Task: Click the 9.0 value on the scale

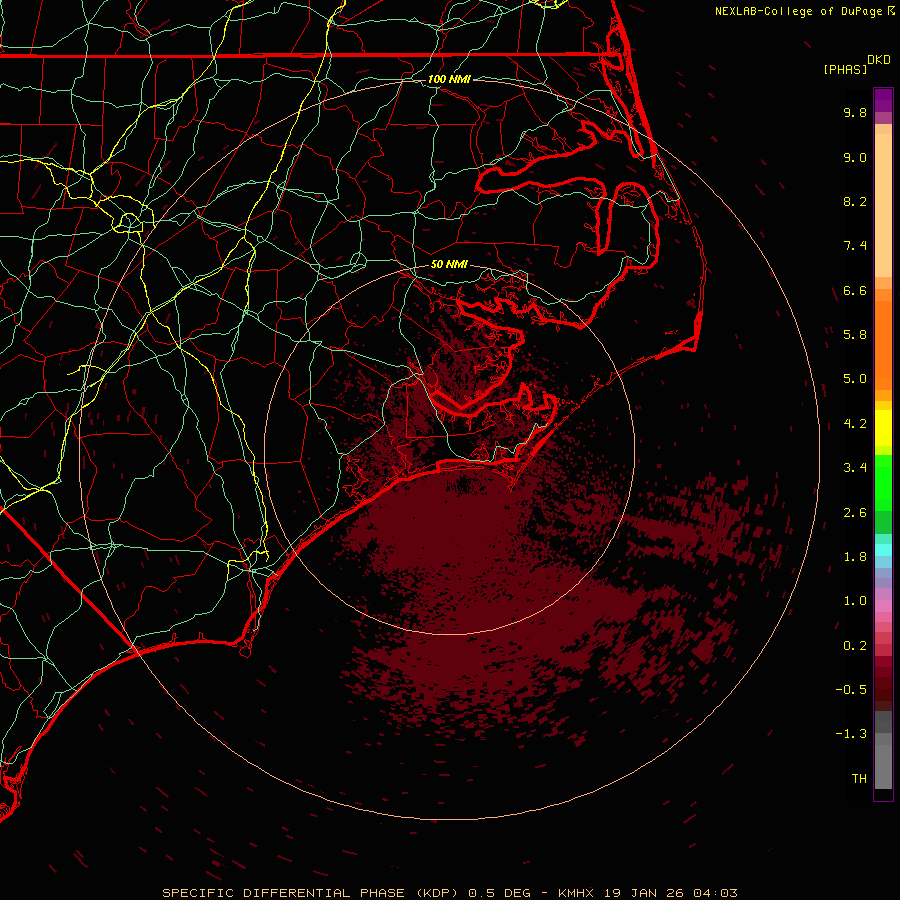Action: coord(855,157)
